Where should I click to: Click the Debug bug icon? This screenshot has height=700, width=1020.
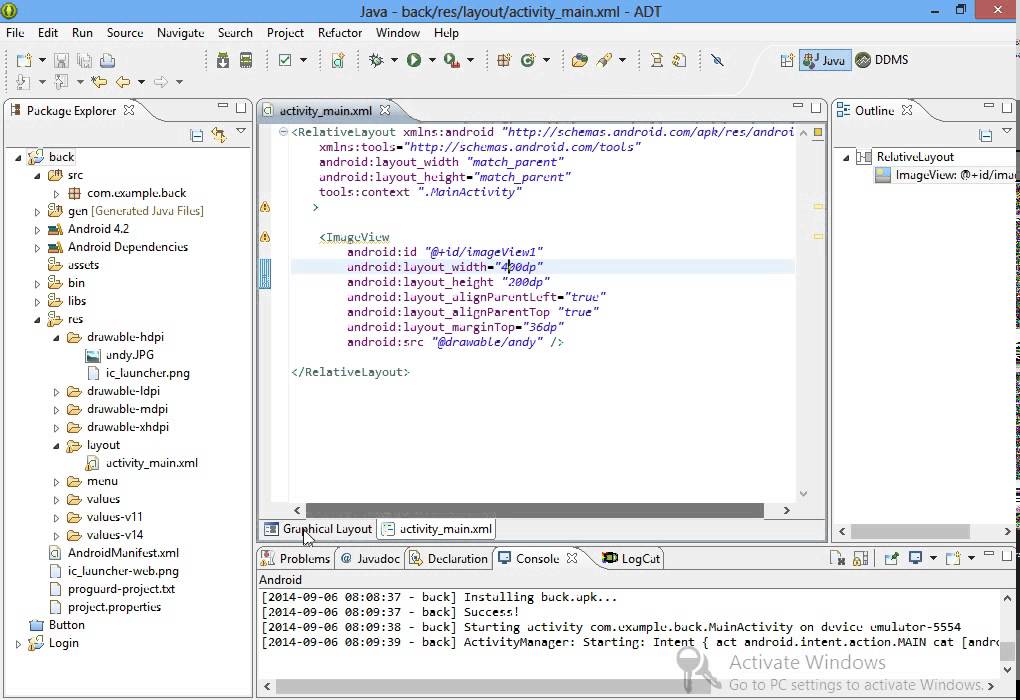point(376,60)
